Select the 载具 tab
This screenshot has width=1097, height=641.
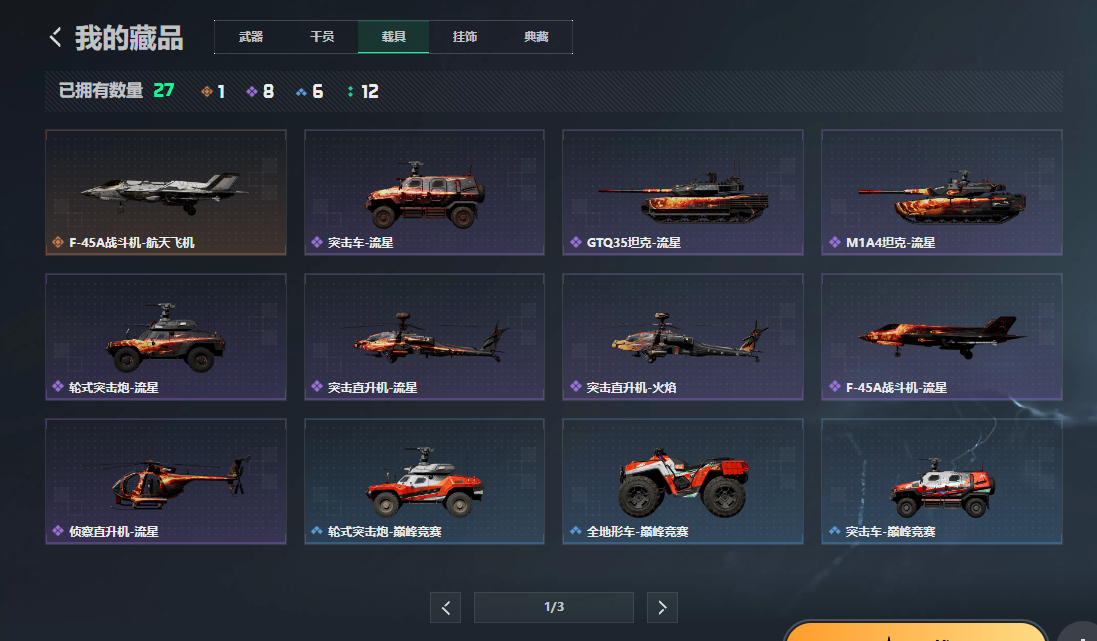click(393, 37)
